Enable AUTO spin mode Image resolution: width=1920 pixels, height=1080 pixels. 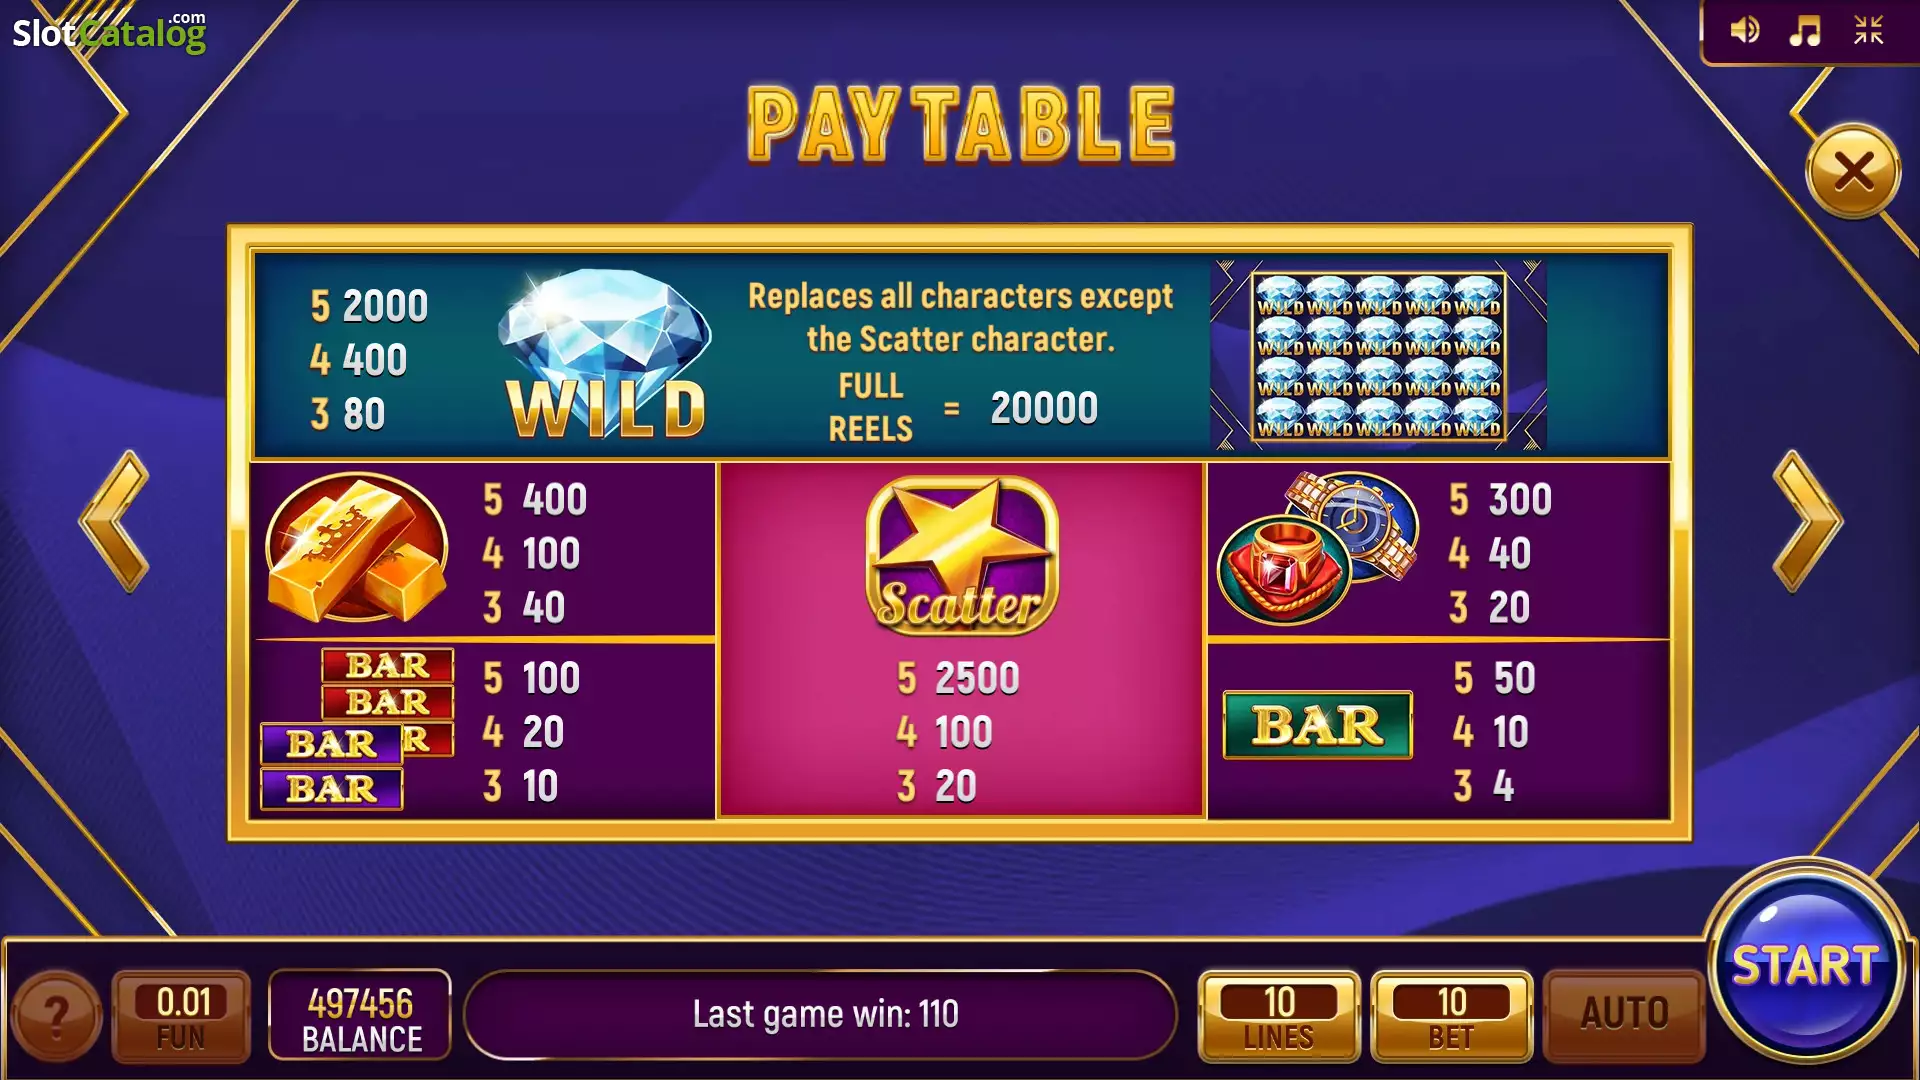point(1624,1016)
